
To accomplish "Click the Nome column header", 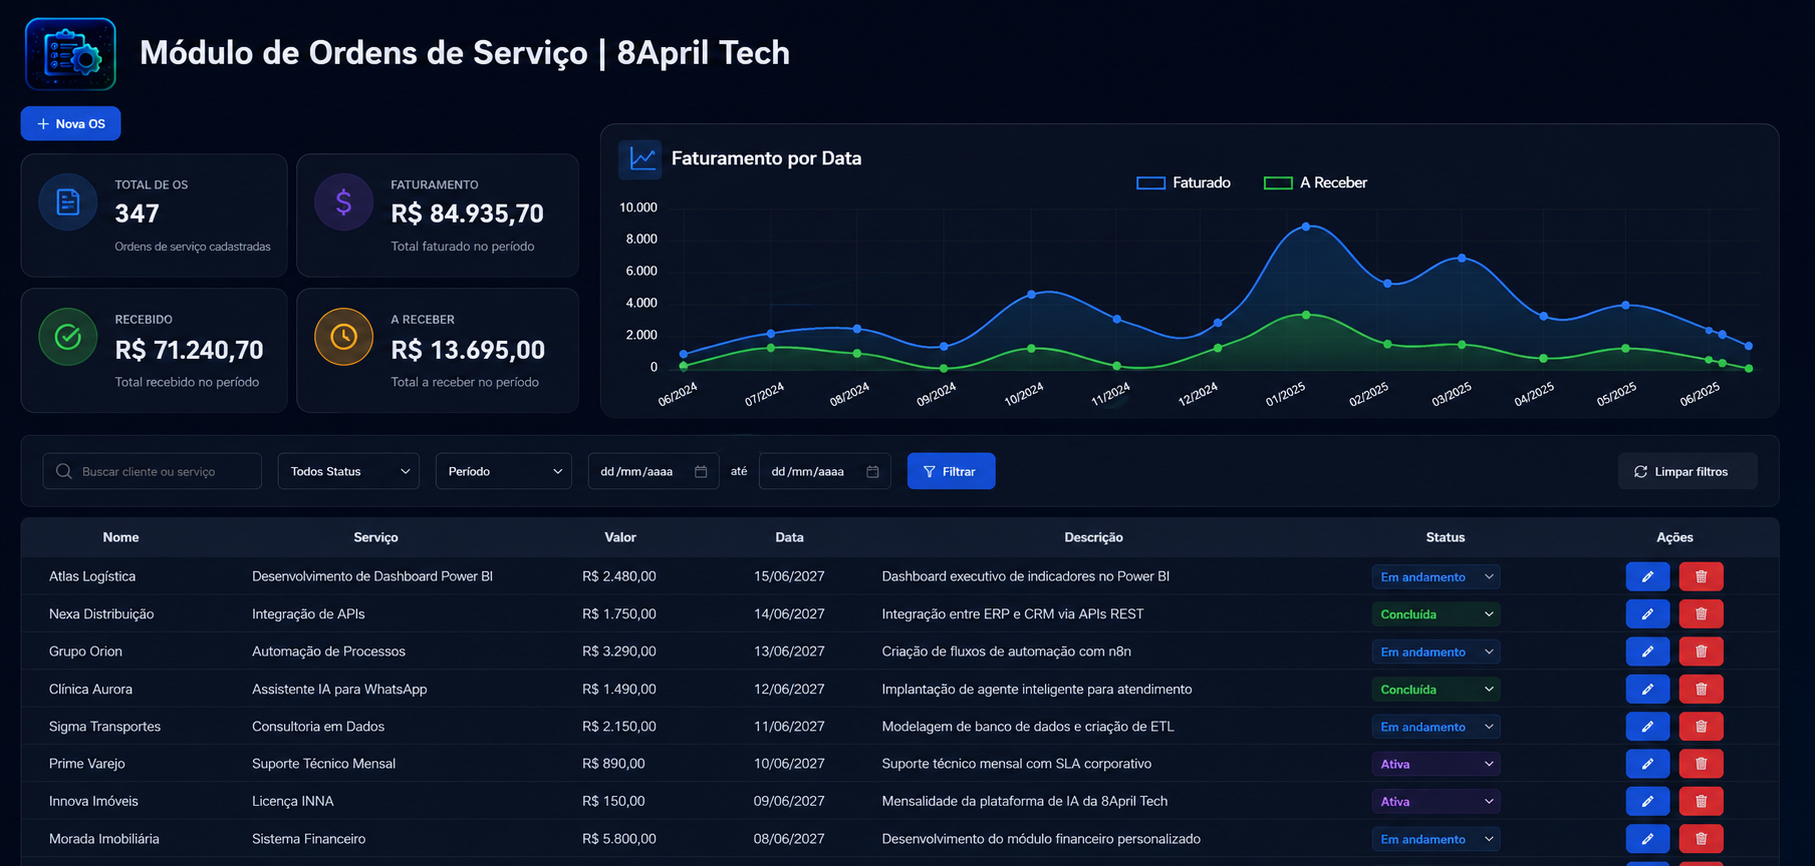I will [x=121, y=537].
